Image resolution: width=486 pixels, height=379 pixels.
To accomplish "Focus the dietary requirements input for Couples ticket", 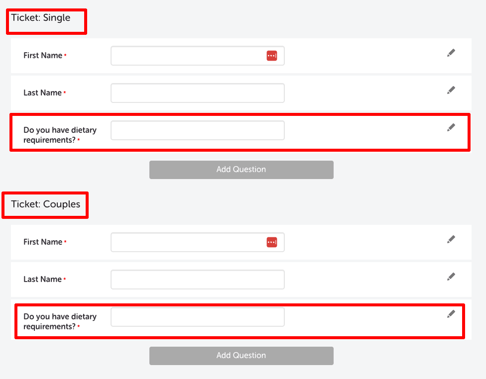I will pos(198,317).
